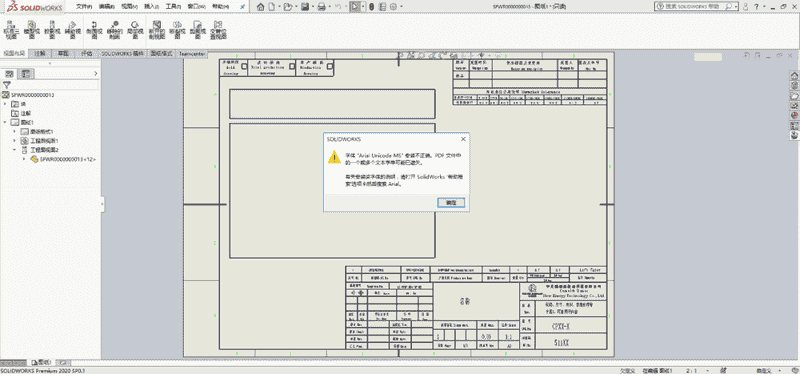Select the Projected View tool
The width and height of the screenshot is (800, 374).
point(52,30)
